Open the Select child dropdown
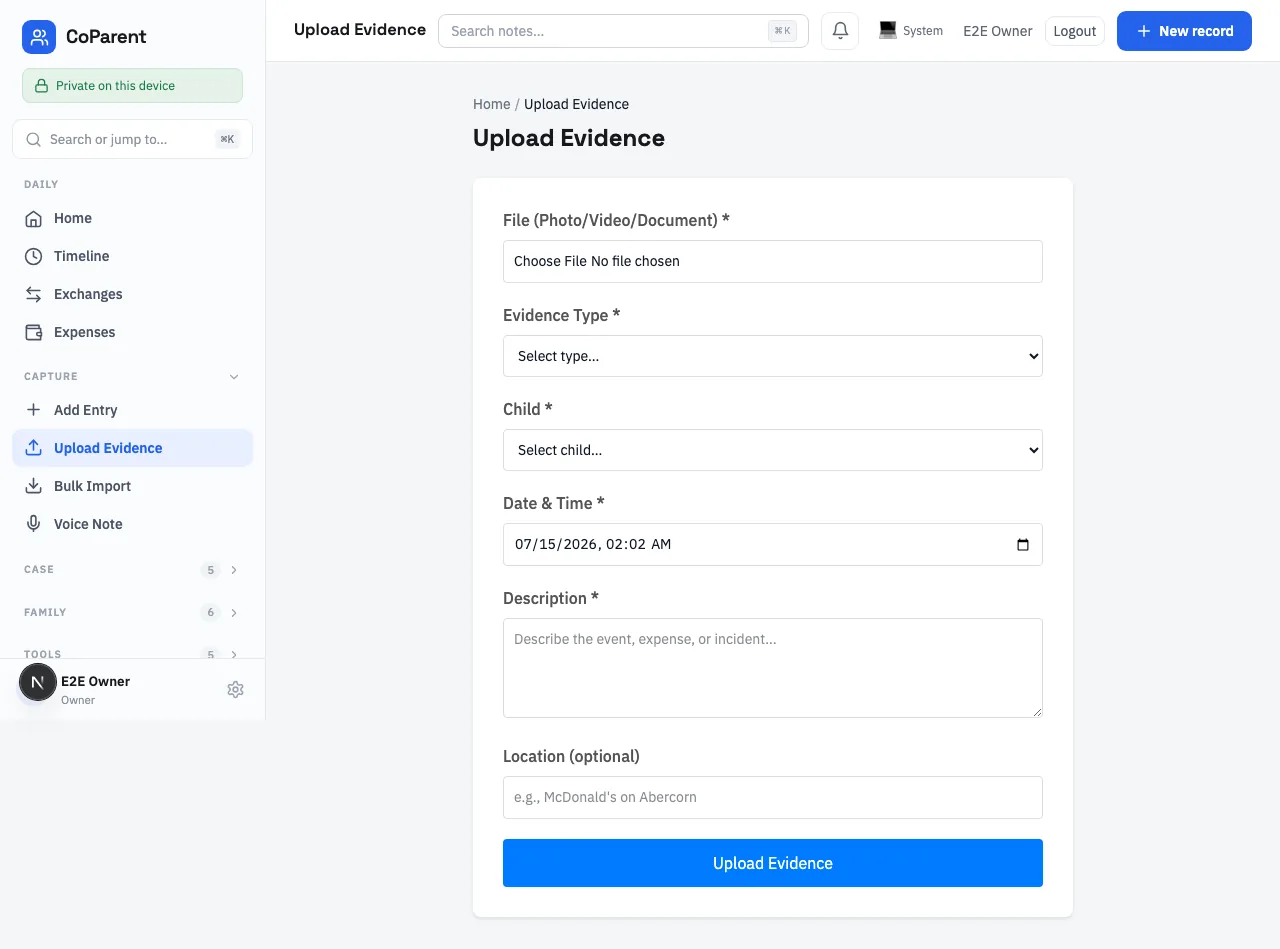 tap(773, 450)
